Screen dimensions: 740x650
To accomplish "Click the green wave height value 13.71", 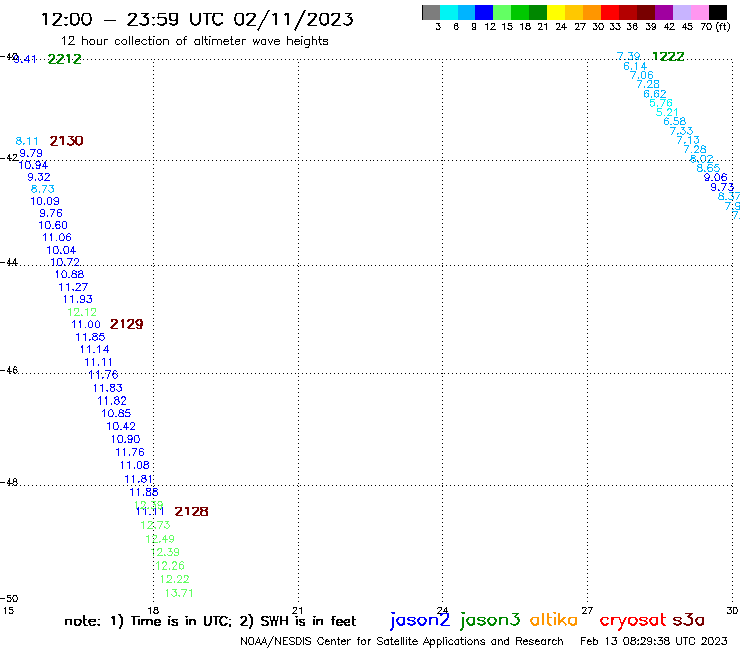I will (179, 593).
